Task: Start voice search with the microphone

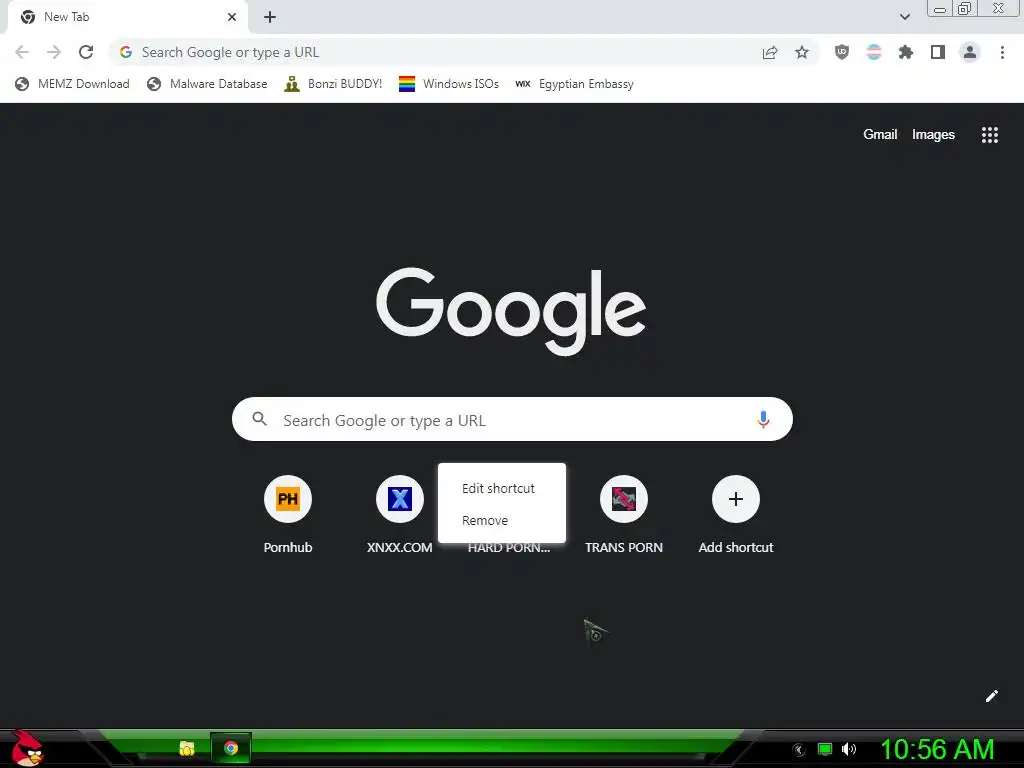Action: coord(763,419)
